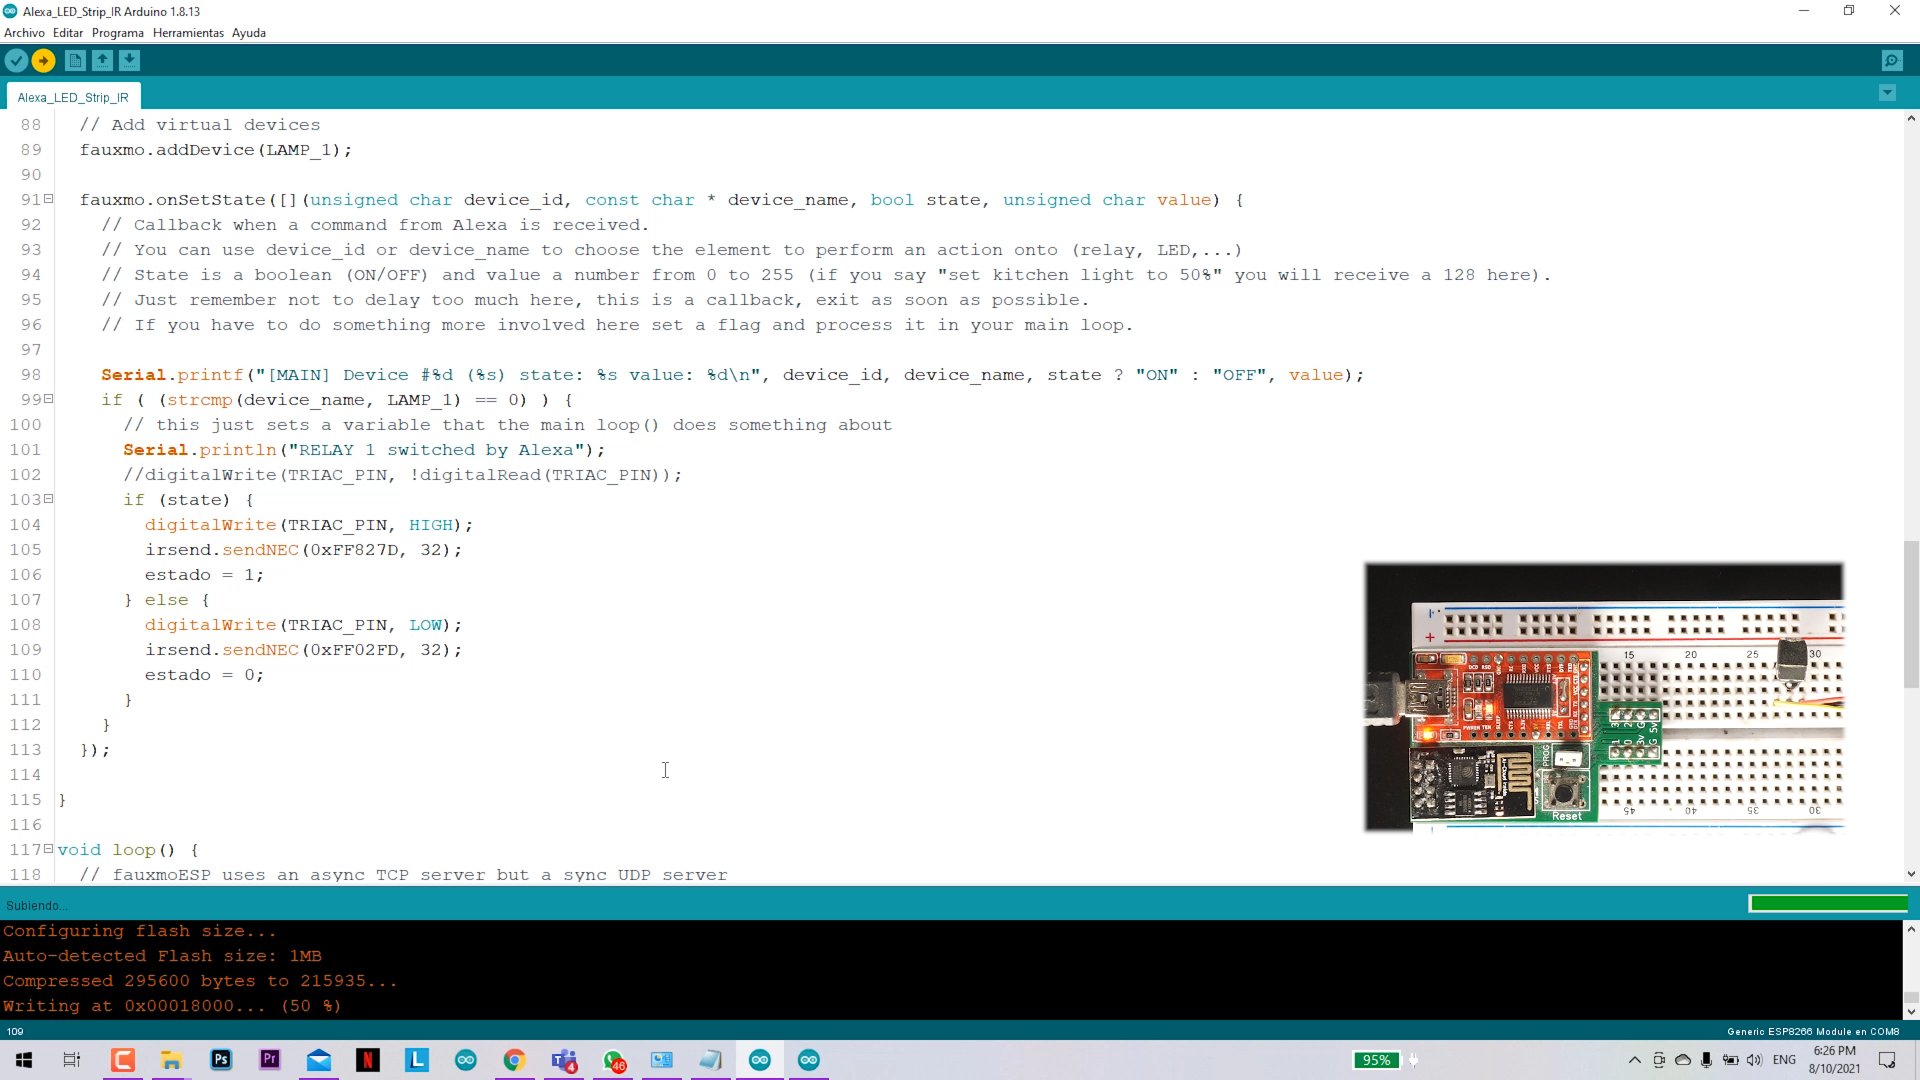This screenshot has width=1920, height=1080.
Task: Collapse the strcmp if-block at line 99
Action: [x=49, y=399]
